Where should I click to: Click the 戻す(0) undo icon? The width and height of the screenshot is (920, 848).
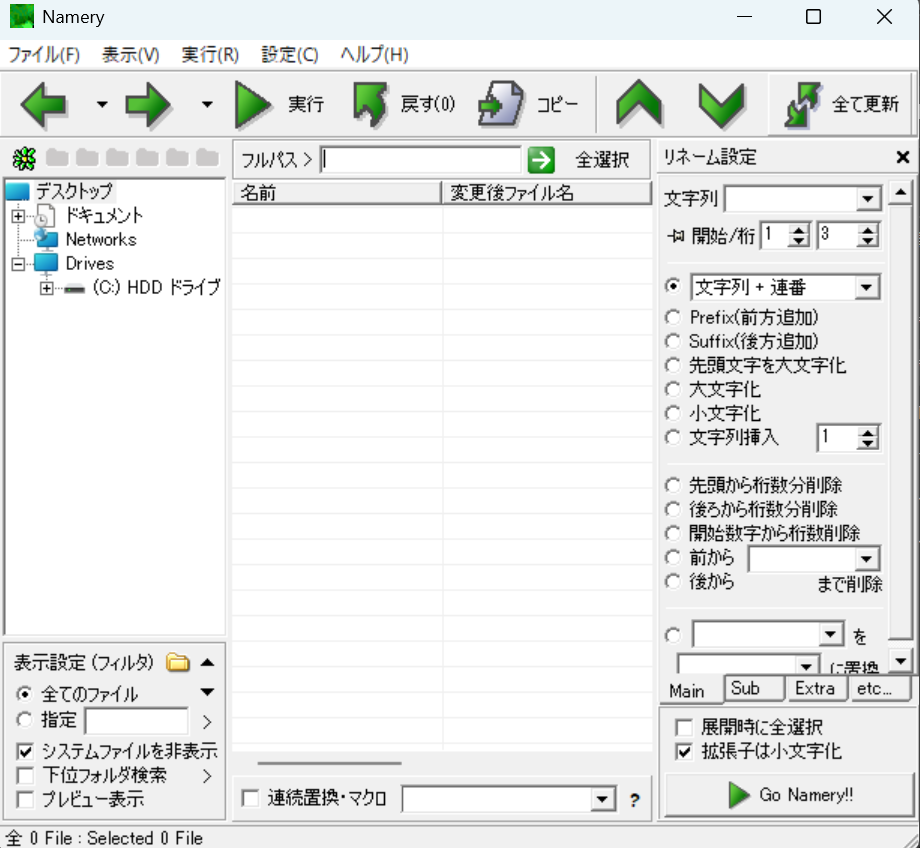click(x=370, y=104)
